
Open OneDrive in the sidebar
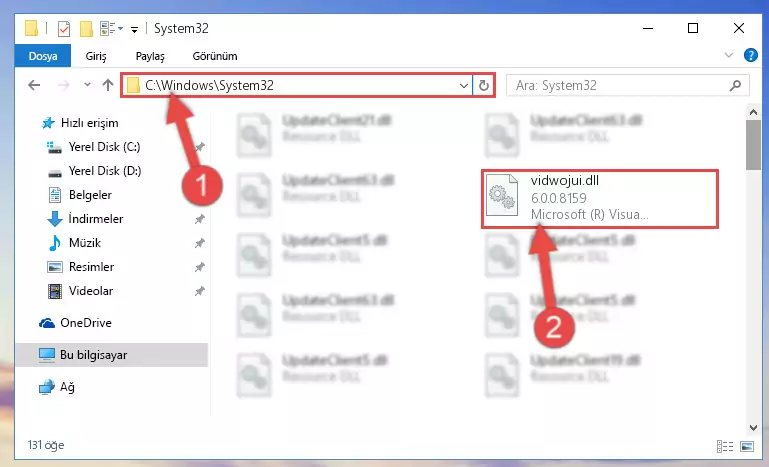tap(86, 323)
